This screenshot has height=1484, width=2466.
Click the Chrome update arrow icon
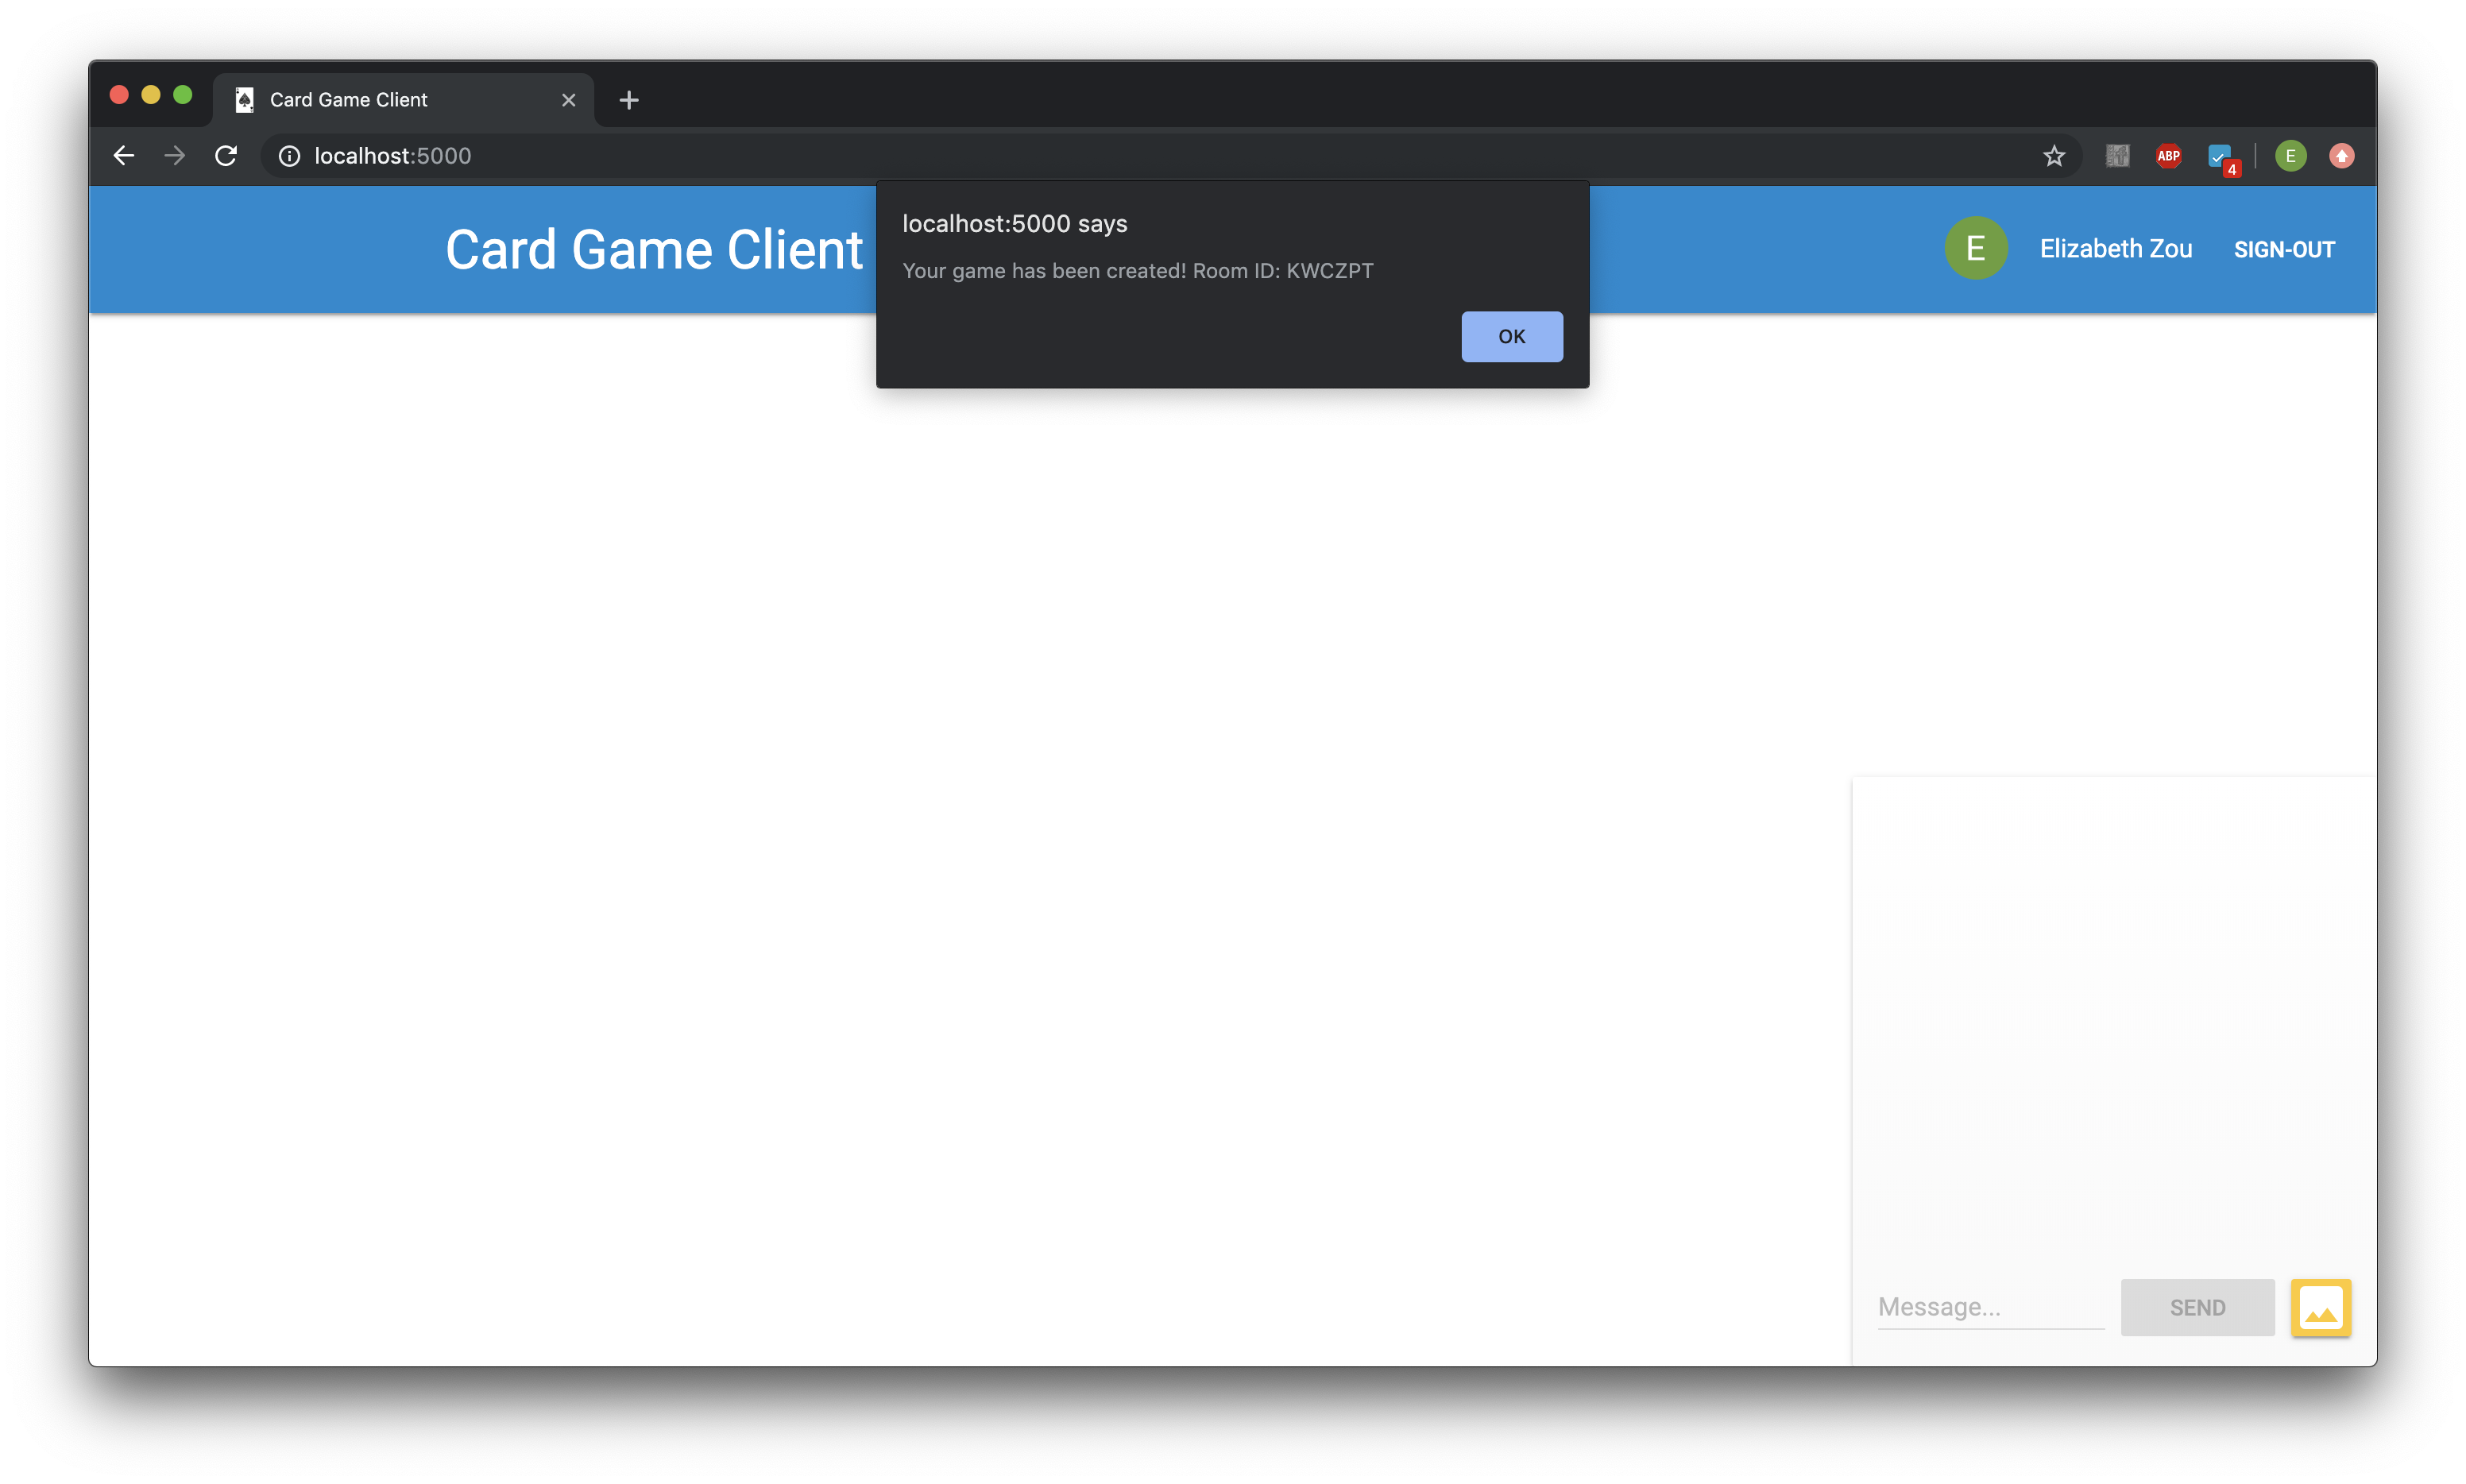(2341, 156)
